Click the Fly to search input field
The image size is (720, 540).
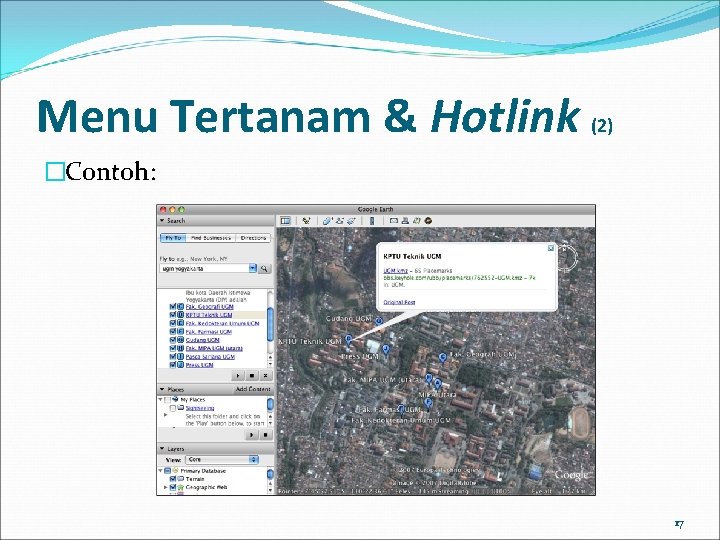click(204, 269)
